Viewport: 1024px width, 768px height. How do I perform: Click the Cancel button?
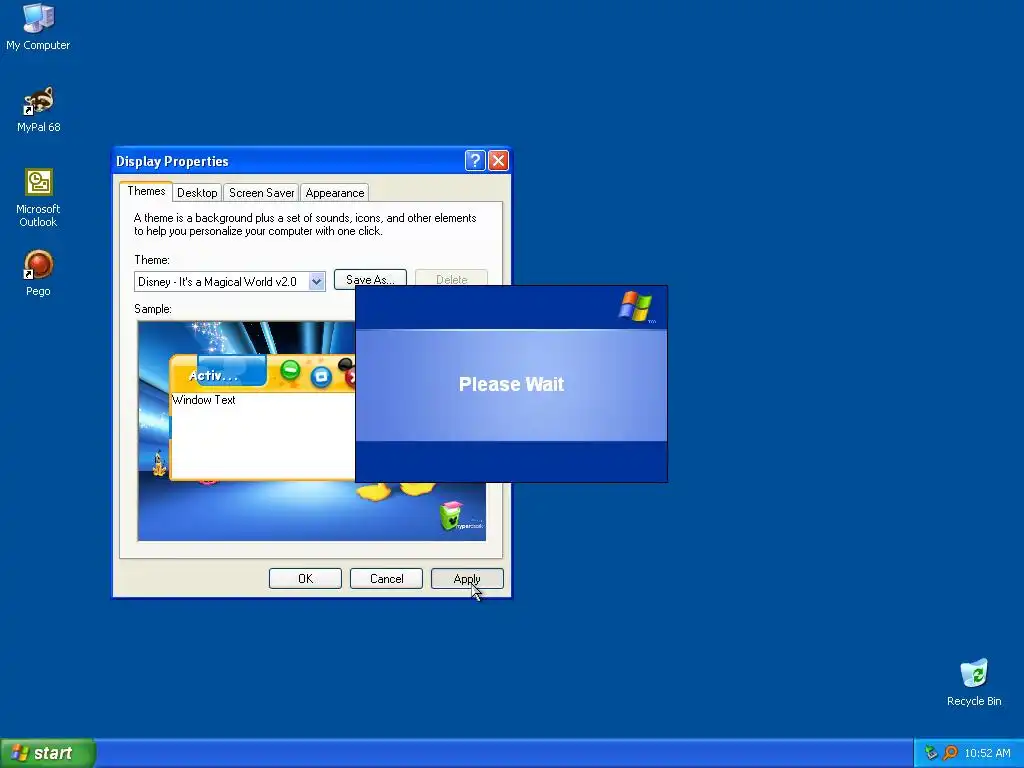pos(387,579)
